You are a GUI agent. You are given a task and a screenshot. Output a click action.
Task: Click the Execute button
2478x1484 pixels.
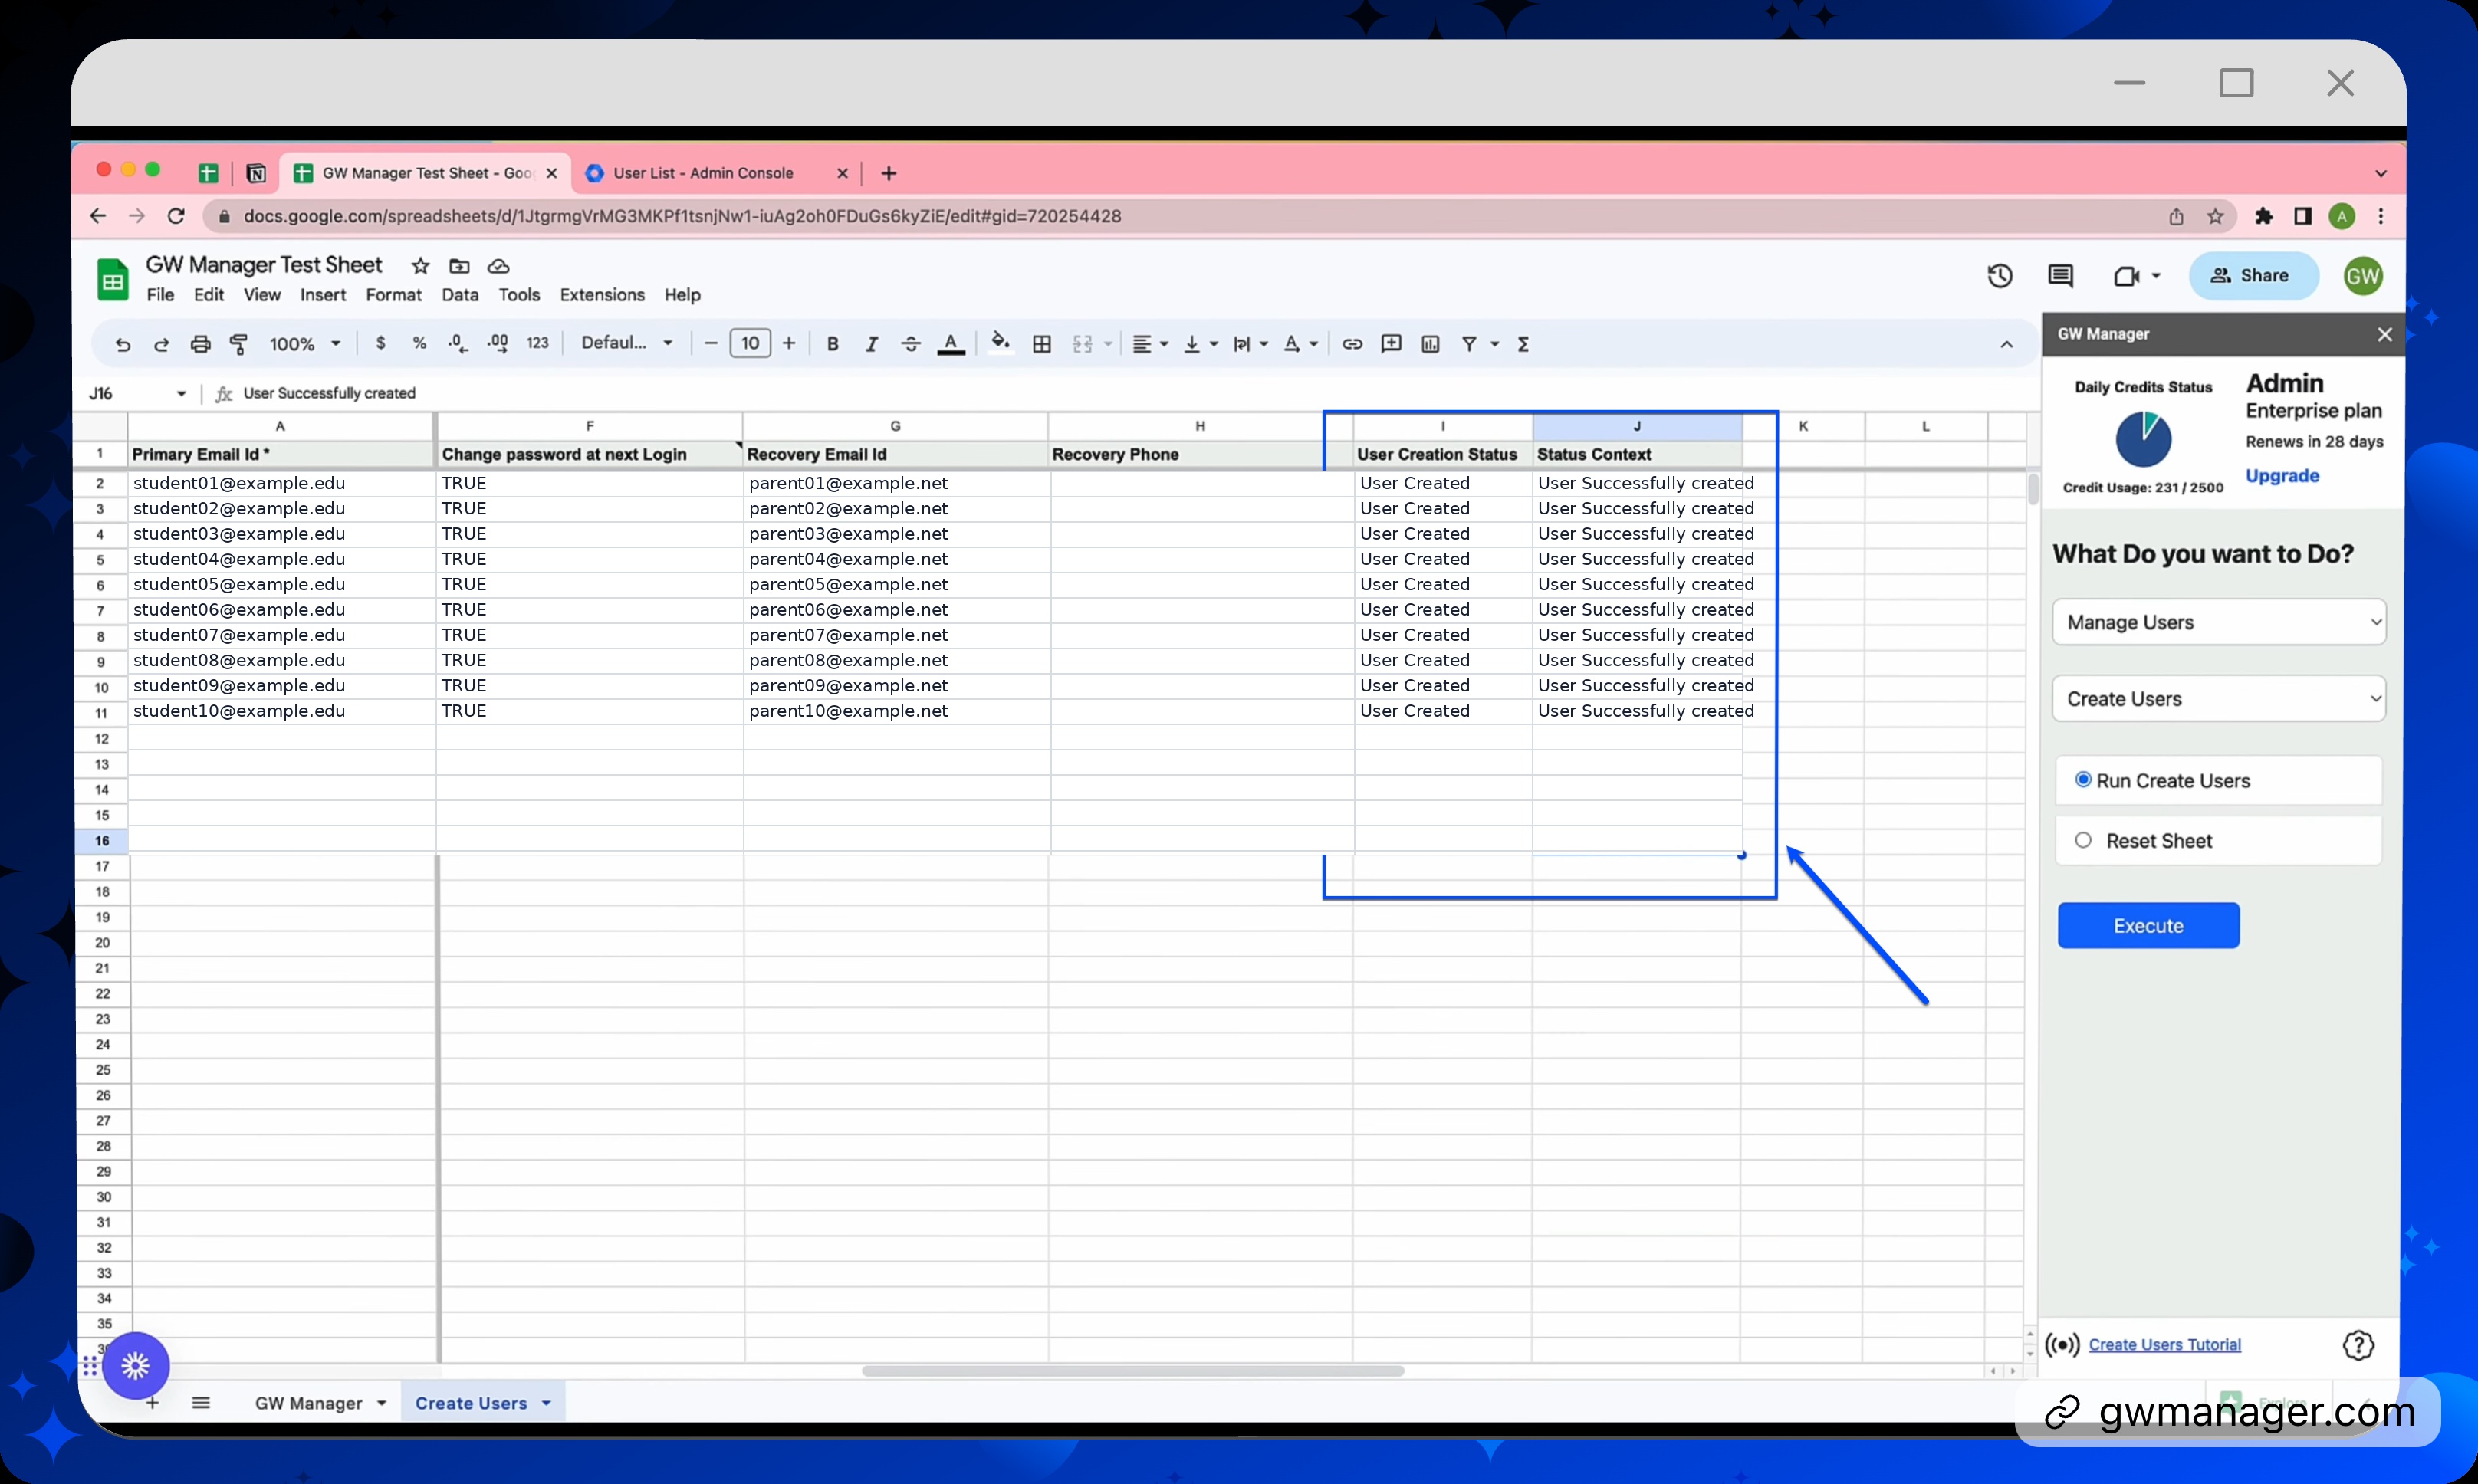(x=2148, y=925)
